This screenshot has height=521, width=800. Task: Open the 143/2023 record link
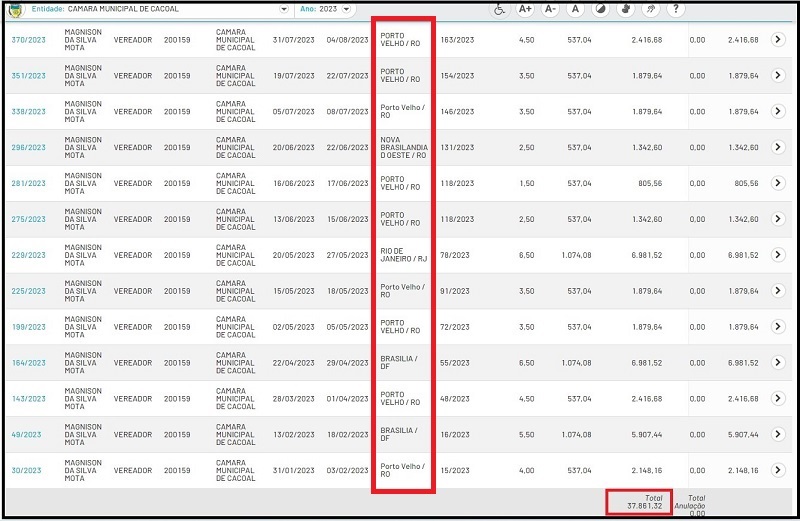pyautogui.click(x=27, y=399)
